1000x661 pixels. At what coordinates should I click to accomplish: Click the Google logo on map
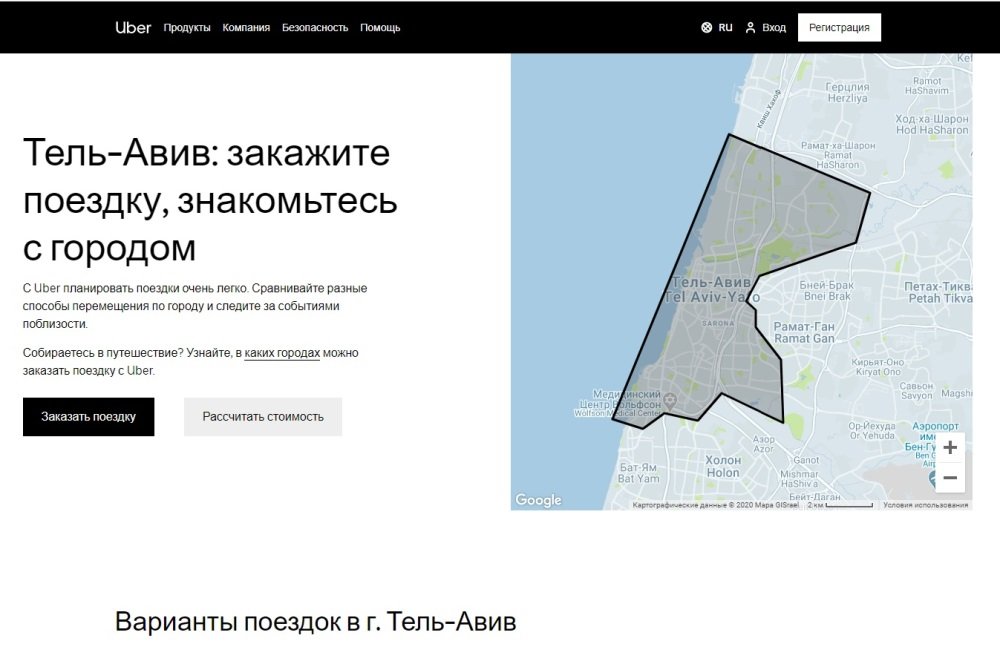click(538, 500)
